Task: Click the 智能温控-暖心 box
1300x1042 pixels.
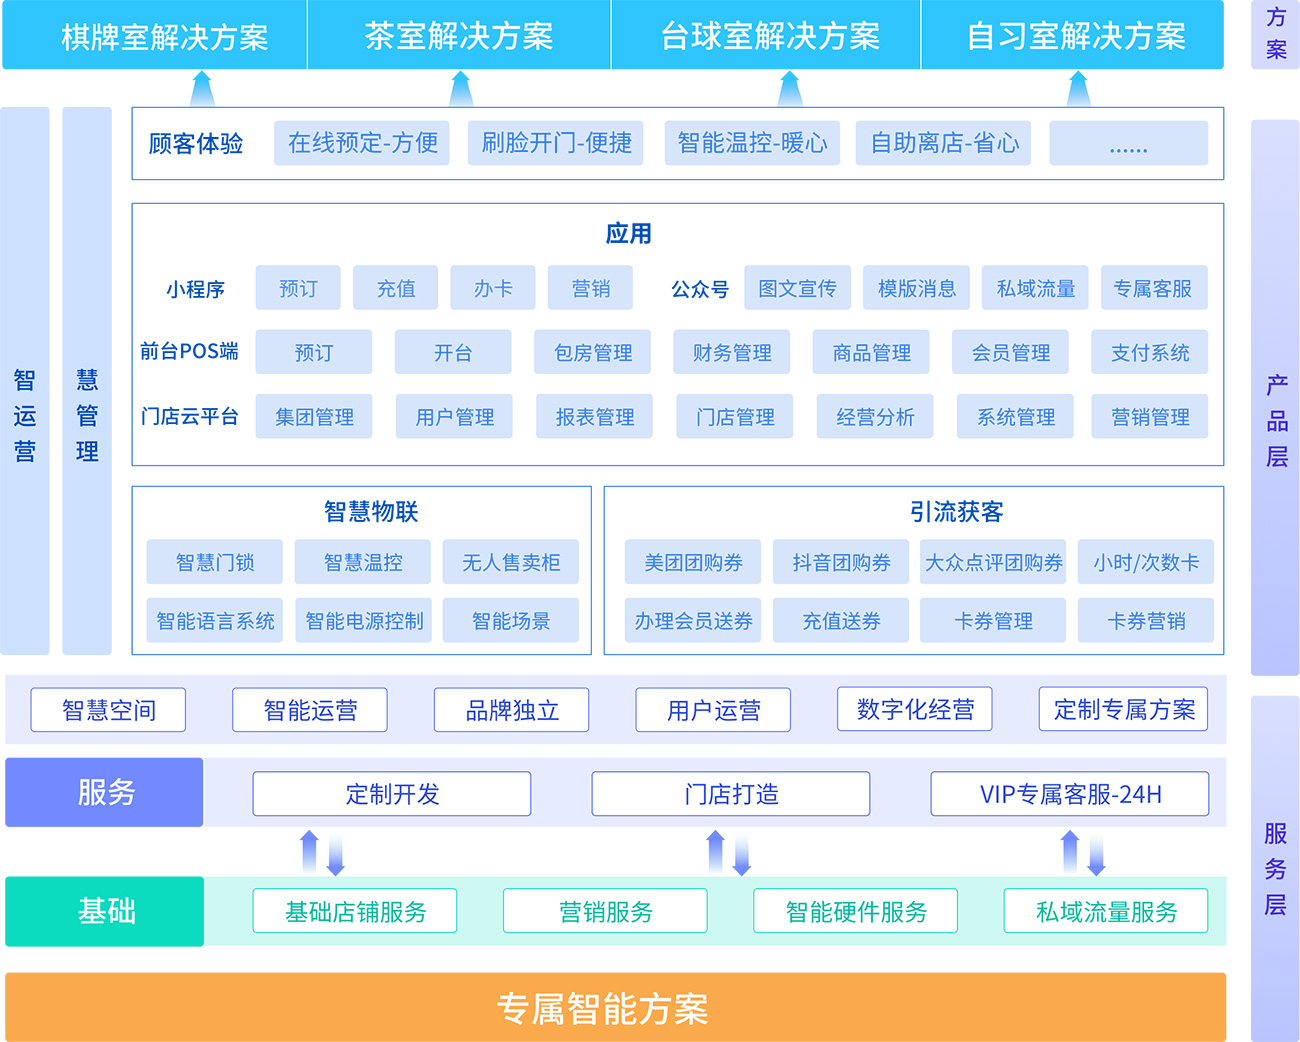Action: pyautogui.click(x=752, y=143)
